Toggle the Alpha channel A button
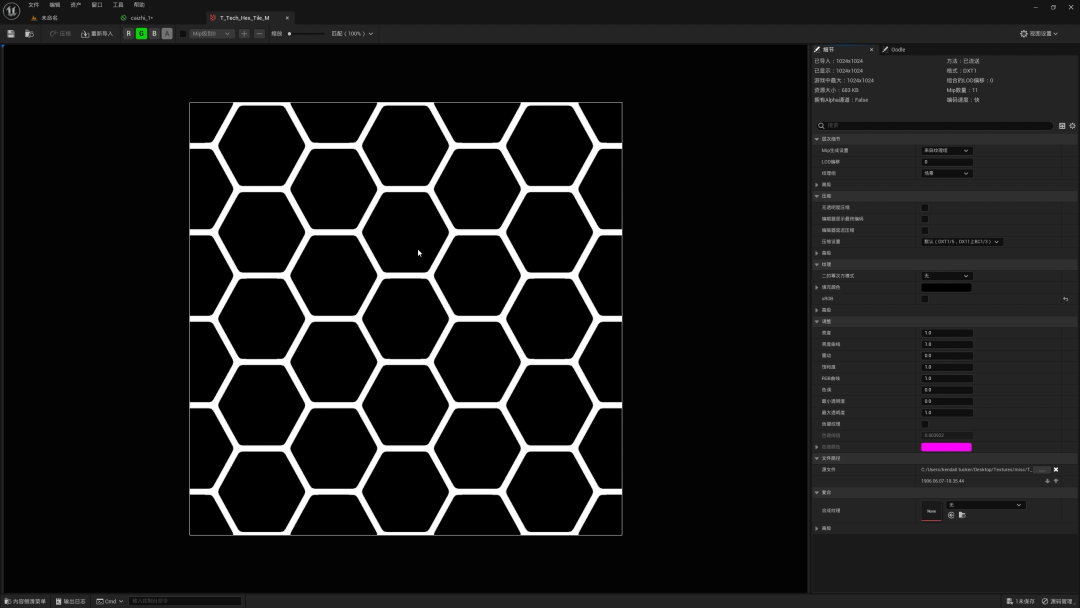 click(167, 33)
